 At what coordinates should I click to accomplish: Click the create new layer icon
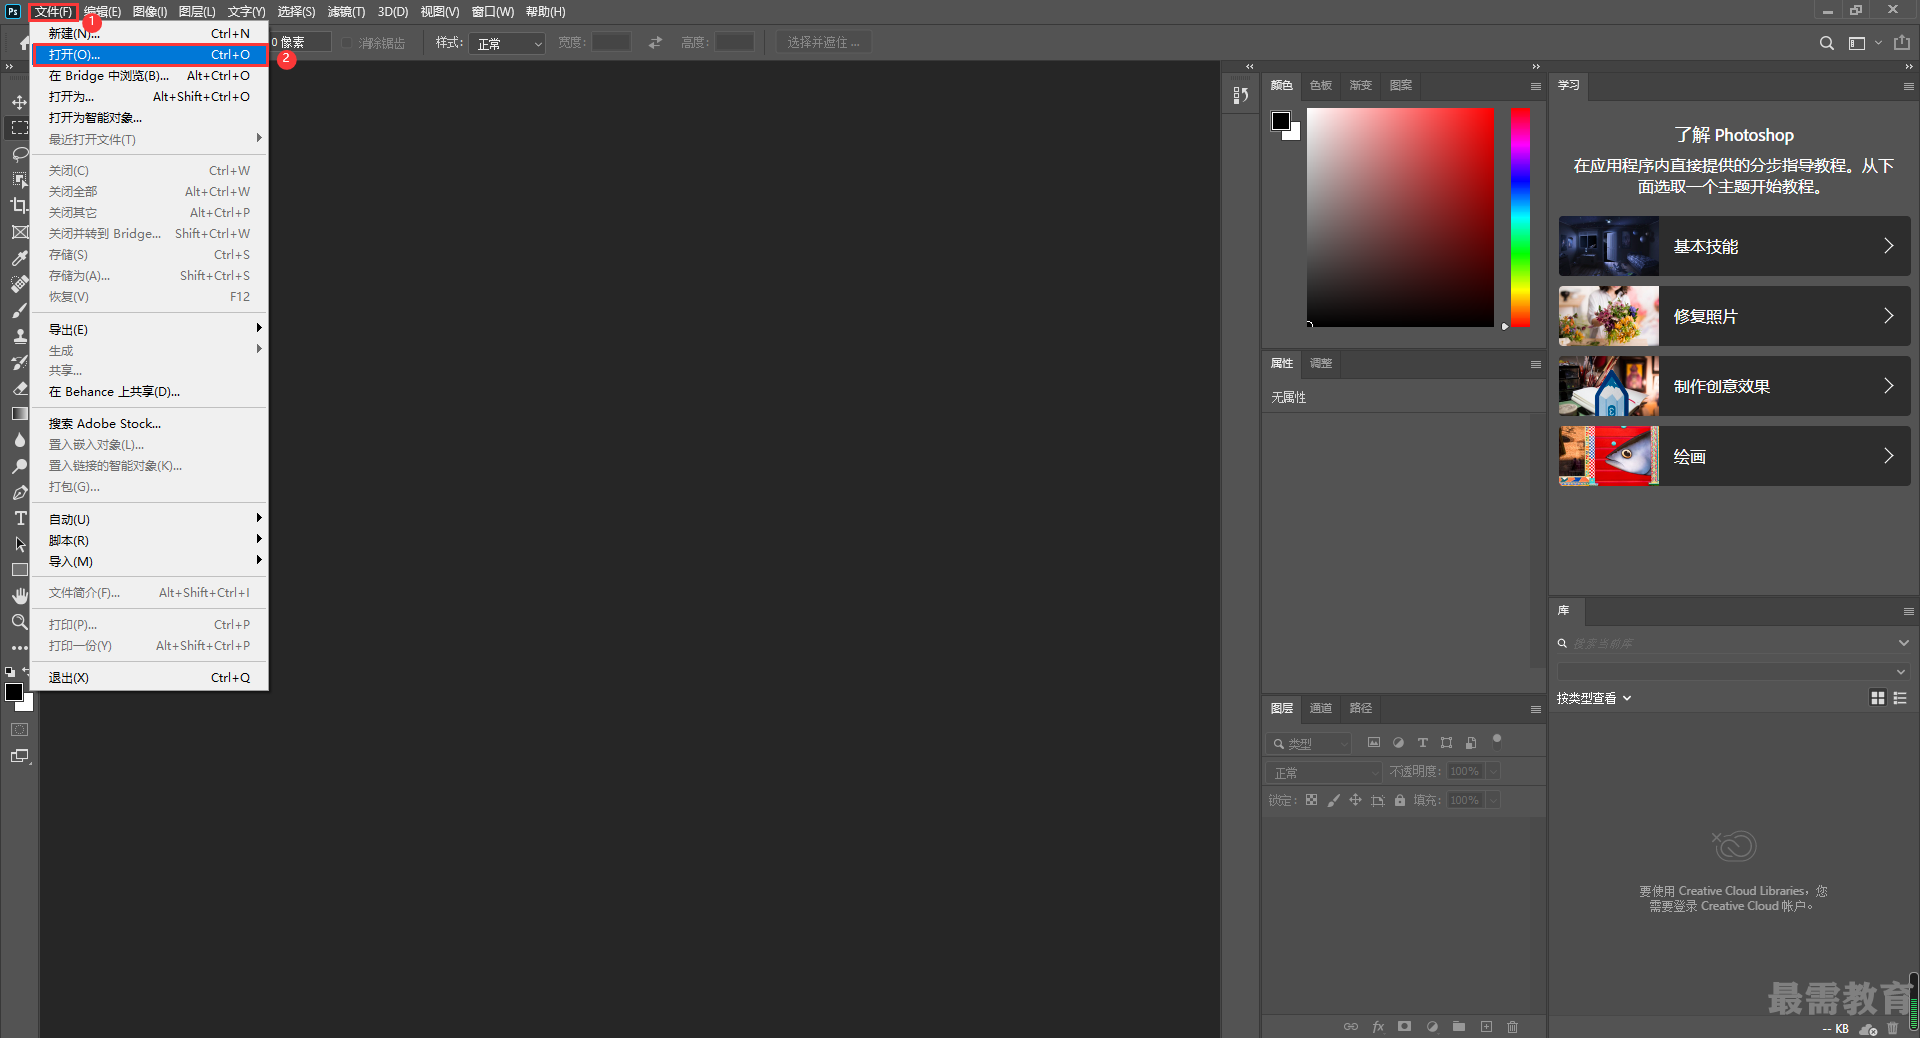click(x=1486, y=1027)
